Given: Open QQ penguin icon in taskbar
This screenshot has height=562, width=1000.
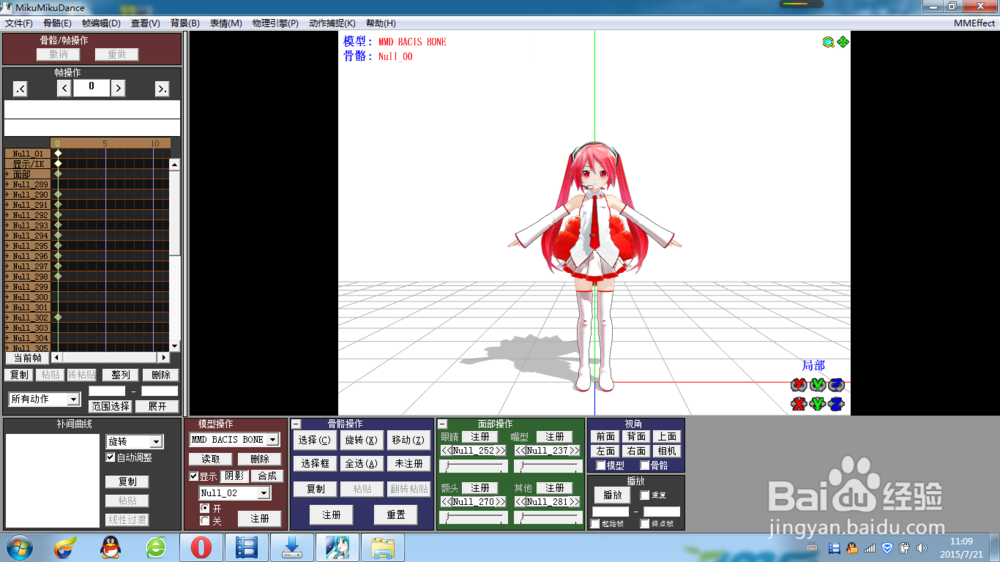Looking at the screenshot, I should click(x=111, y=548).
